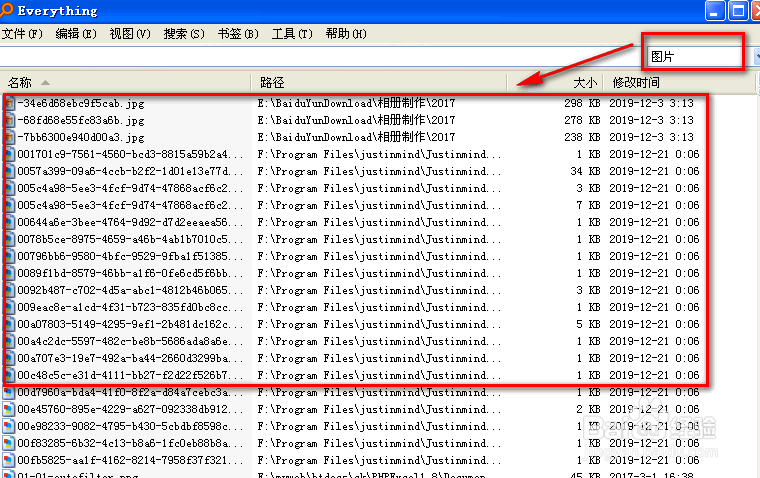Click the Everything search input field

tap(320, 57)
